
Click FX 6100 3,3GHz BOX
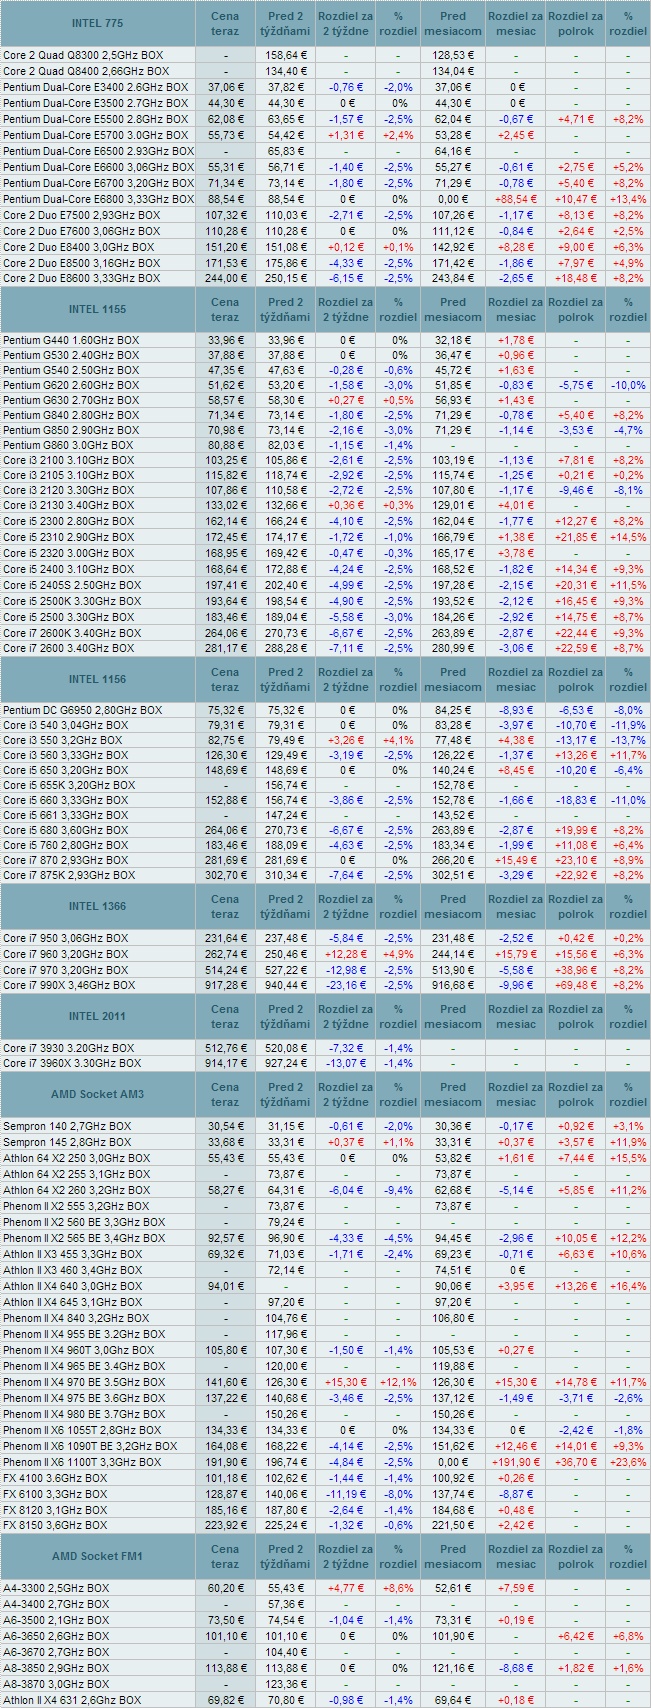click(55, 1494)
